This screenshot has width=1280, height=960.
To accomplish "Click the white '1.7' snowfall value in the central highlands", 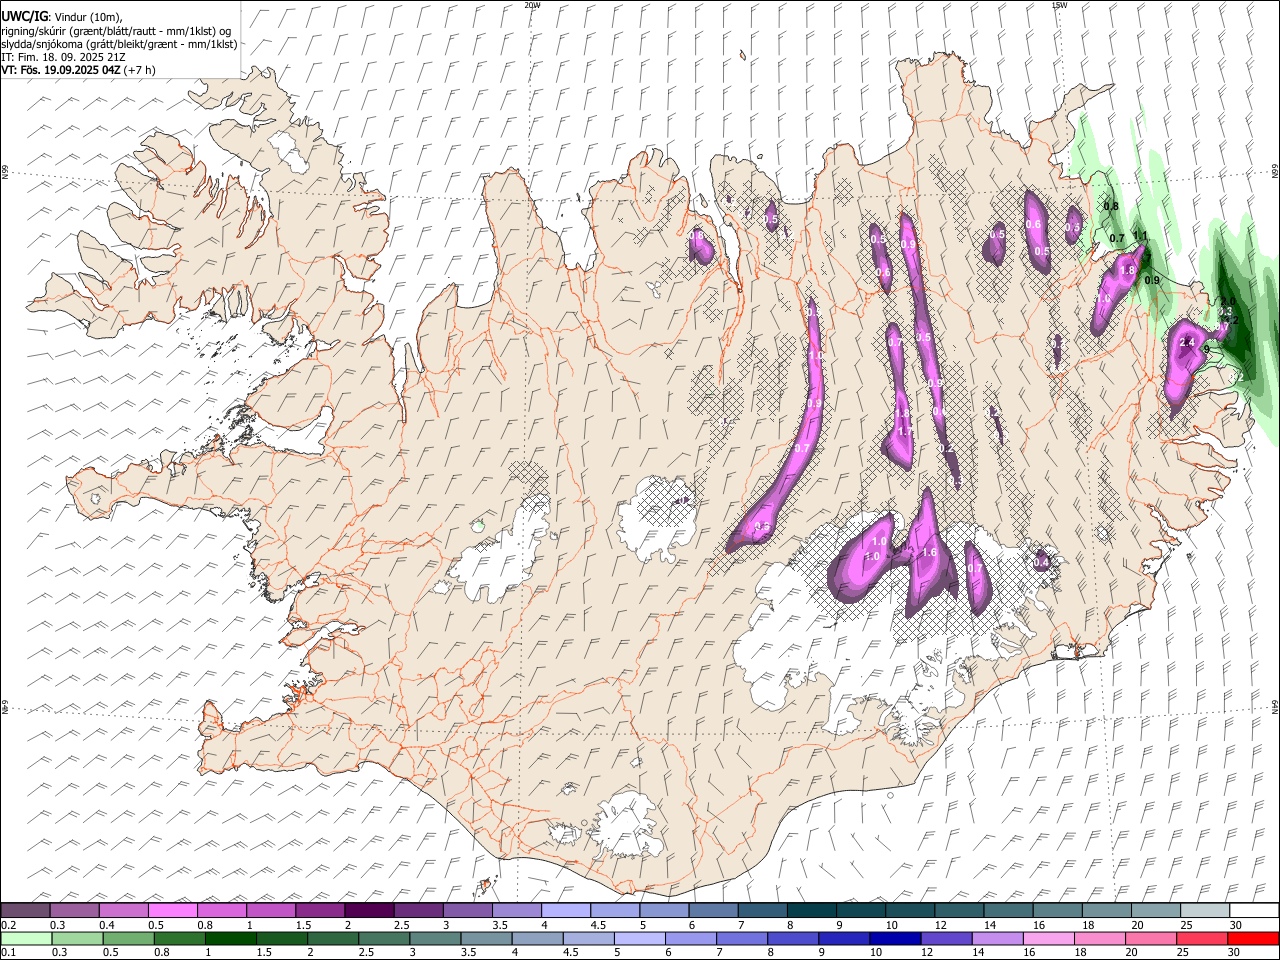I will (x=904, y=431).
